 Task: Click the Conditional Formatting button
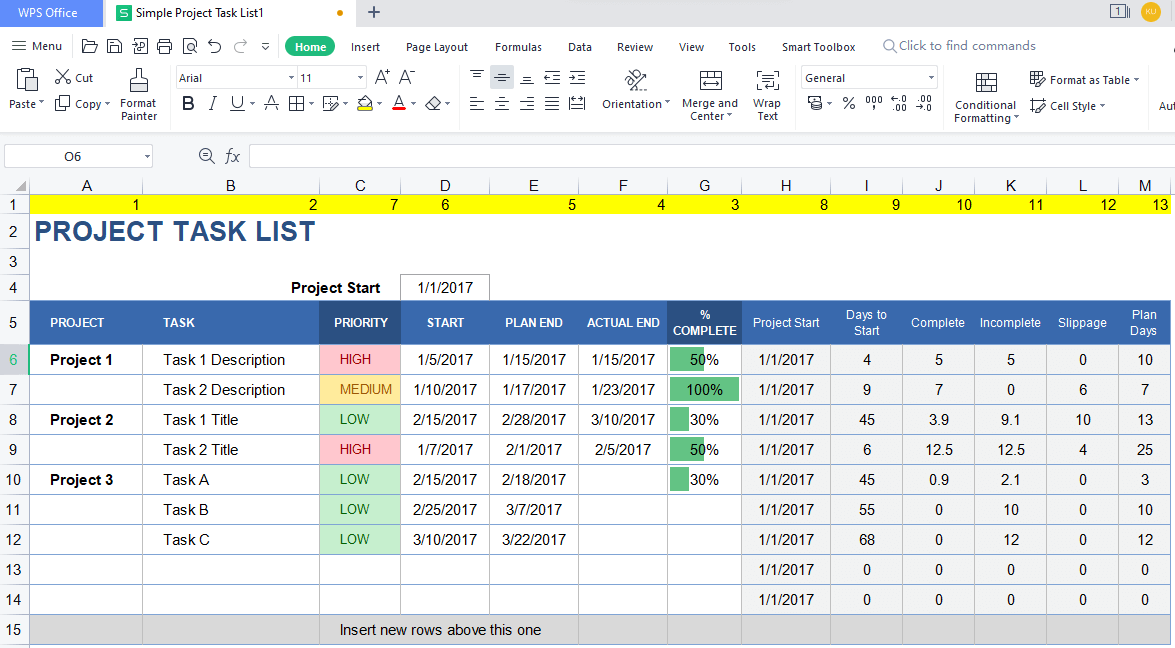pyautogui.click(x=986, y=97)
